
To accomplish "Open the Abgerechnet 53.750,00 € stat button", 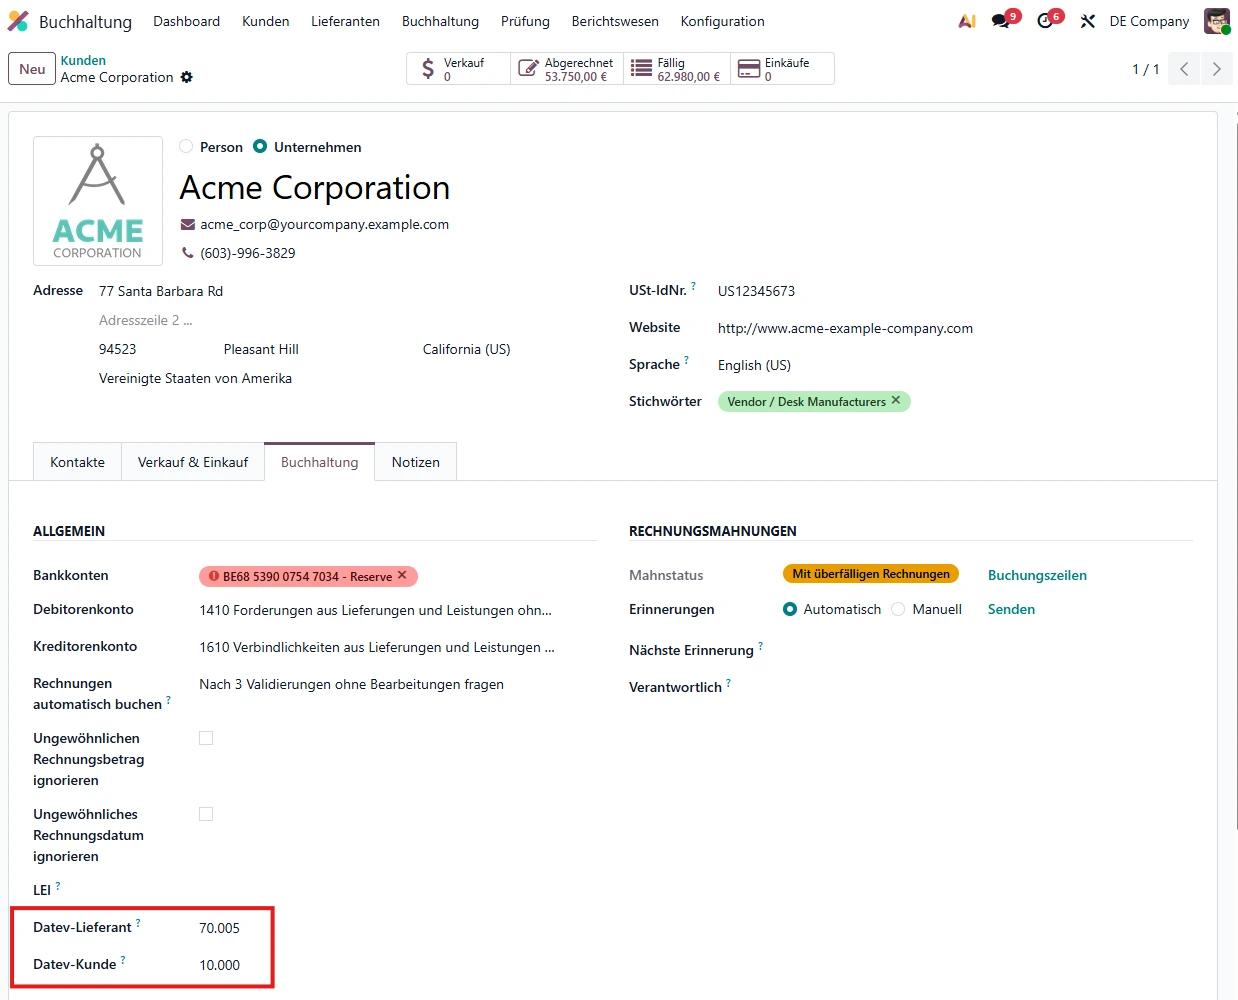I will point(568,69).
